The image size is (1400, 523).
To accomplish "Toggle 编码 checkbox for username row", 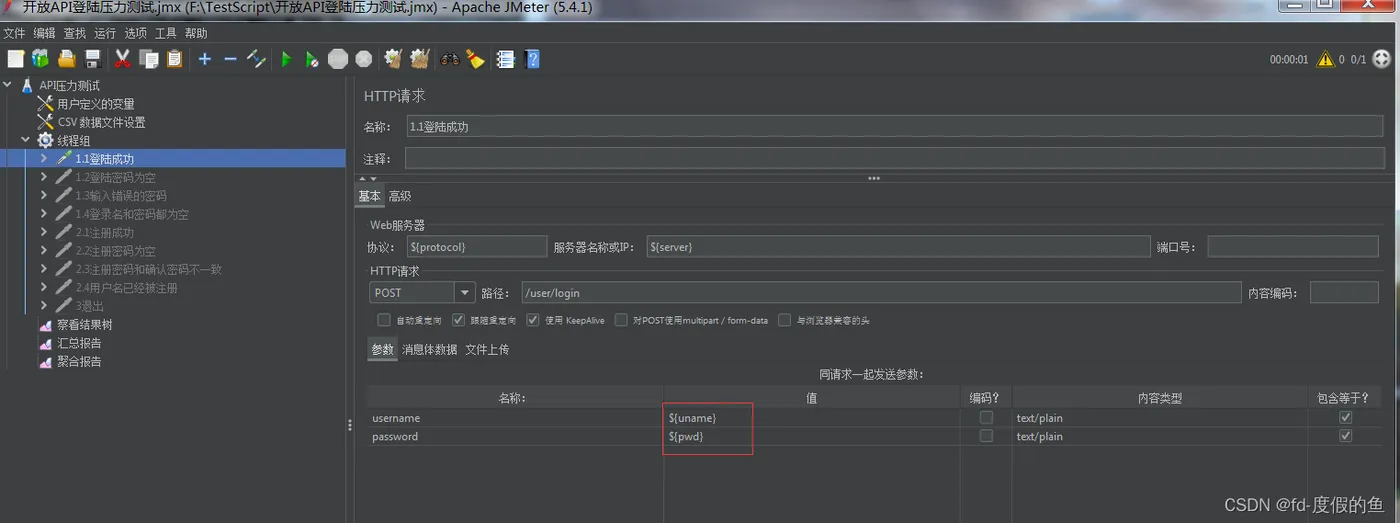I will (986, 418).
